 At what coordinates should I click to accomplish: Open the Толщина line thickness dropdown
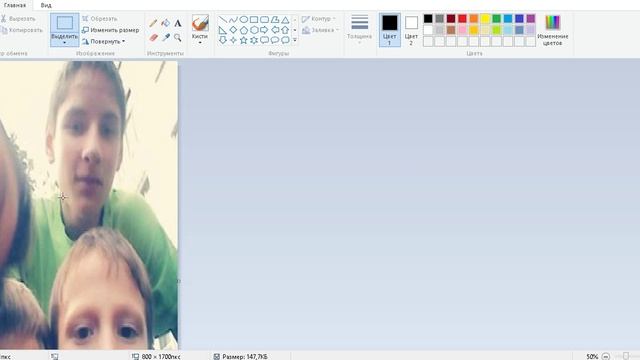tap(360, 29)
